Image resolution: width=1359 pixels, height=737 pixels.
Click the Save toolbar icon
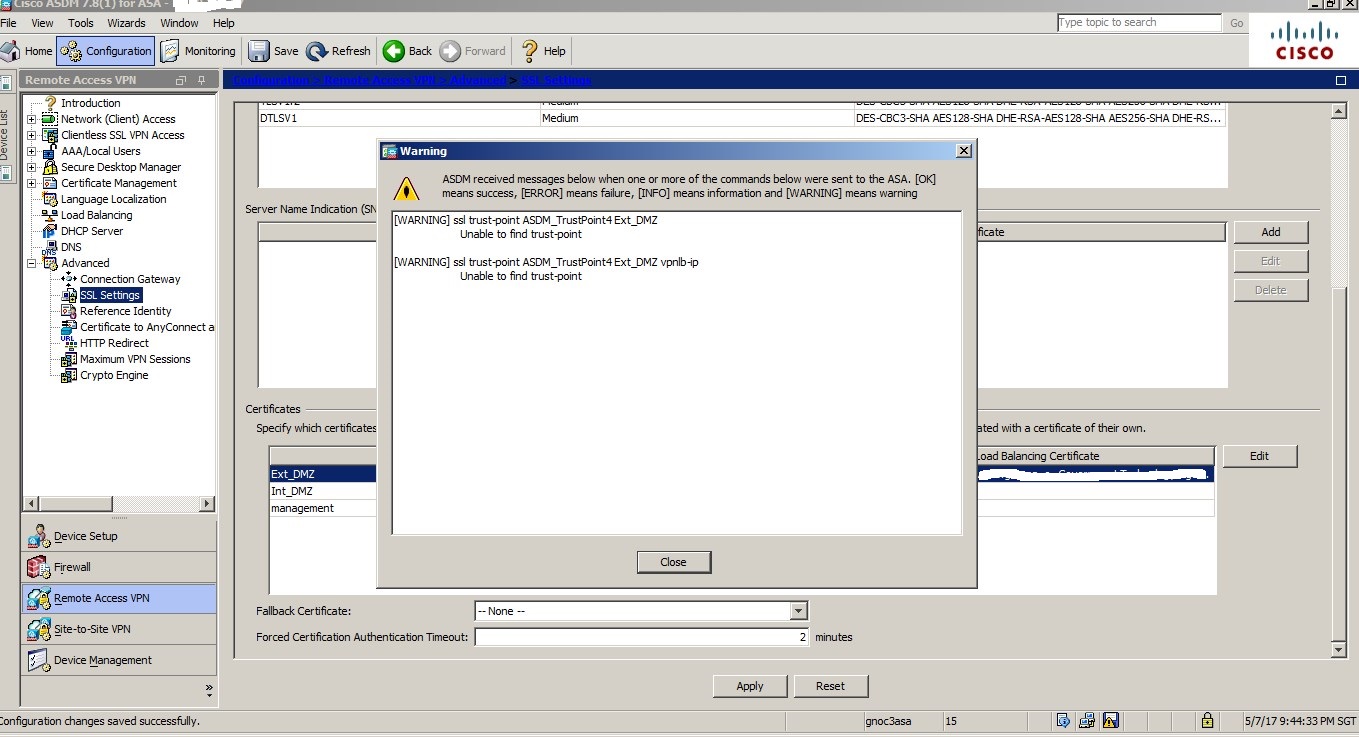click(274, 51)
